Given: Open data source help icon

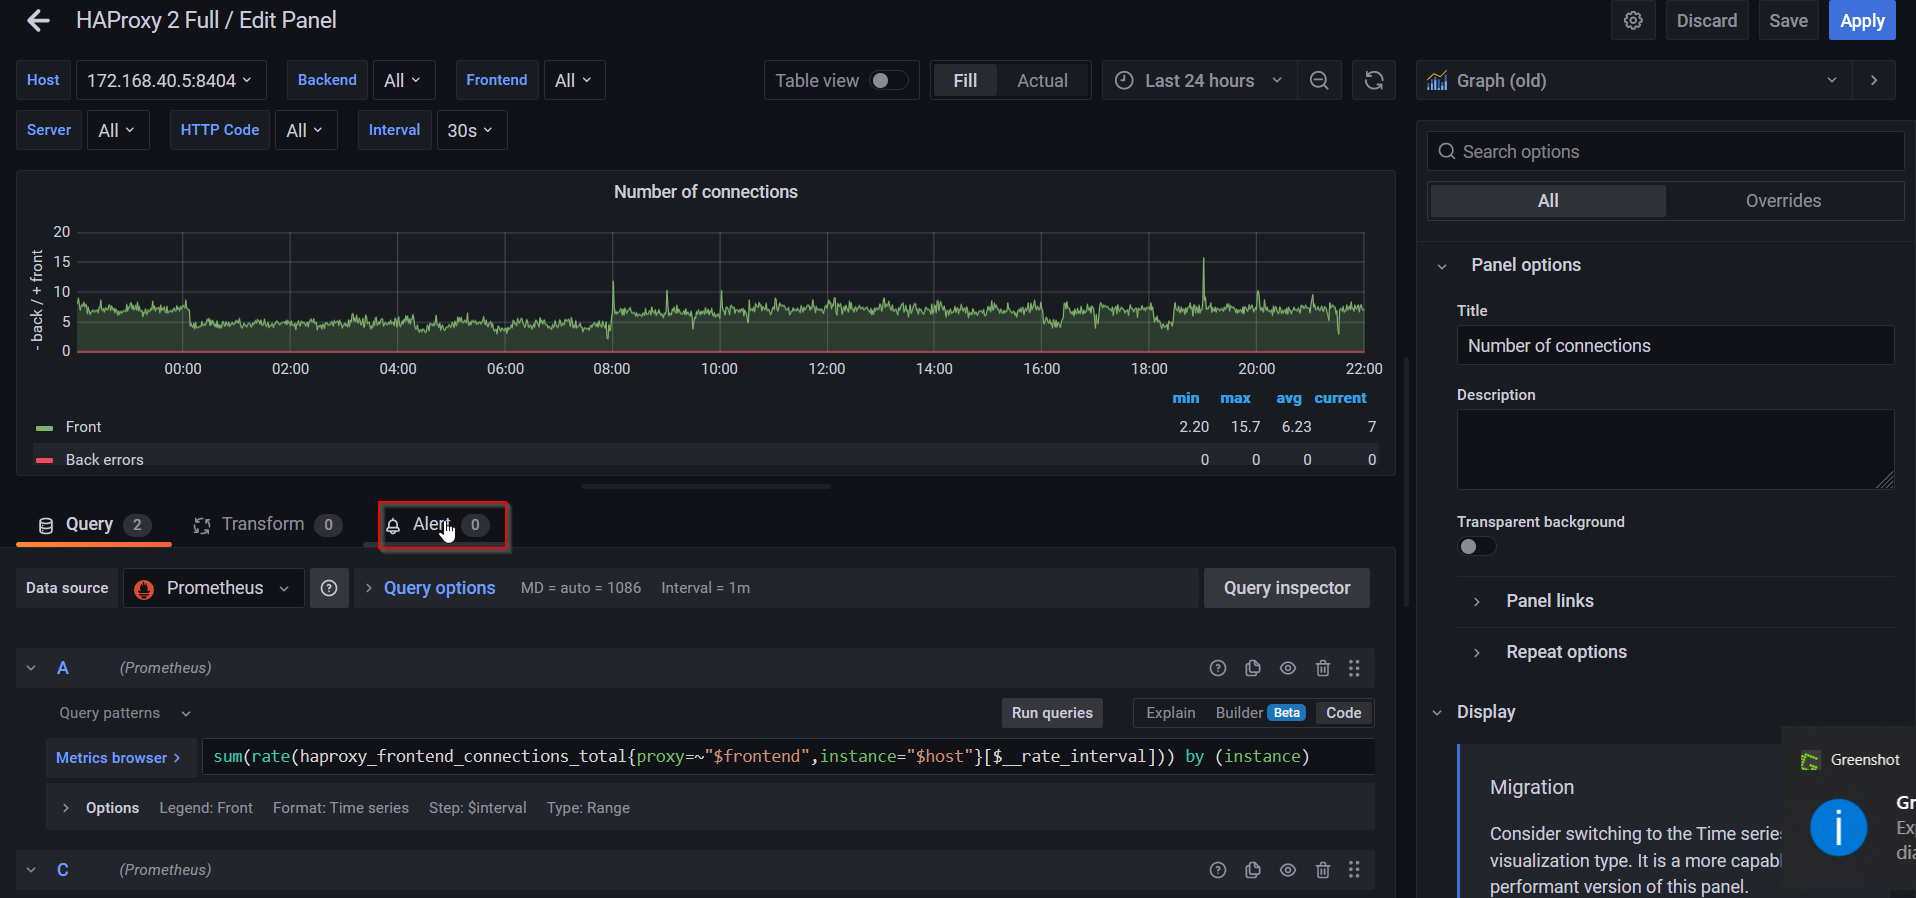Looking at the screenshot, I should click(329, 588).
